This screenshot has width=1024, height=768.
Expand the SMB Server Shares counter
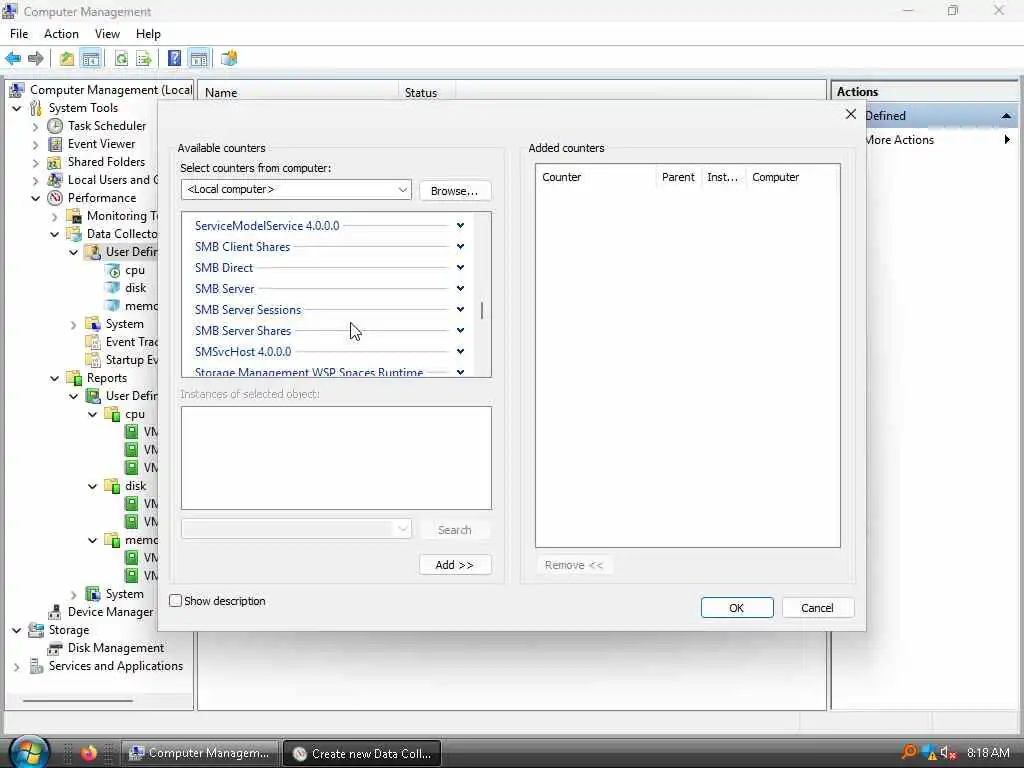(x=460, y=330)
